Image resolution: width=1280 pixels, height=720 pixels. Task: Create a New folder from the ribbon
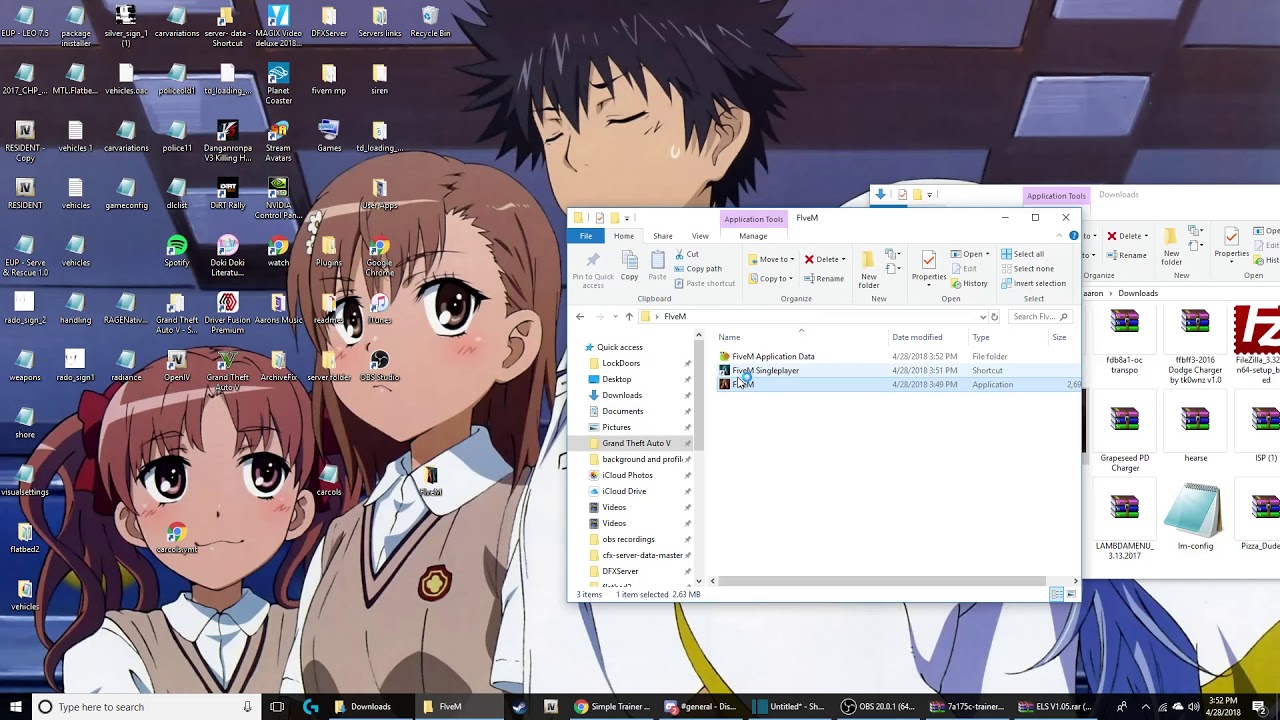click(869, 270)
